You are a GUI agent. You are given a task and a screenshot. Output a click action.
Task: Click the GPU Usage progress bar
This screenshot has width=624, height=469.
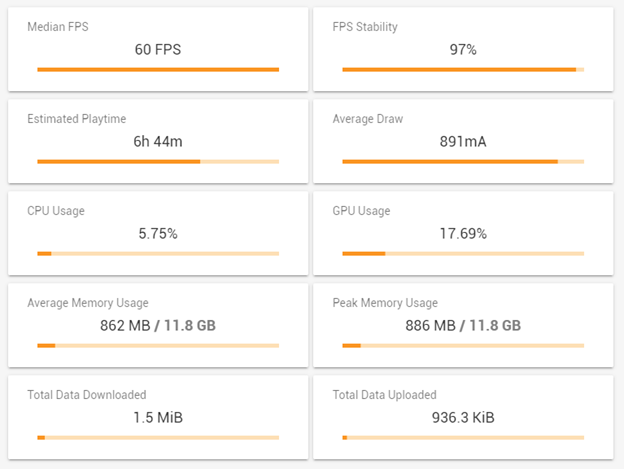463,253
